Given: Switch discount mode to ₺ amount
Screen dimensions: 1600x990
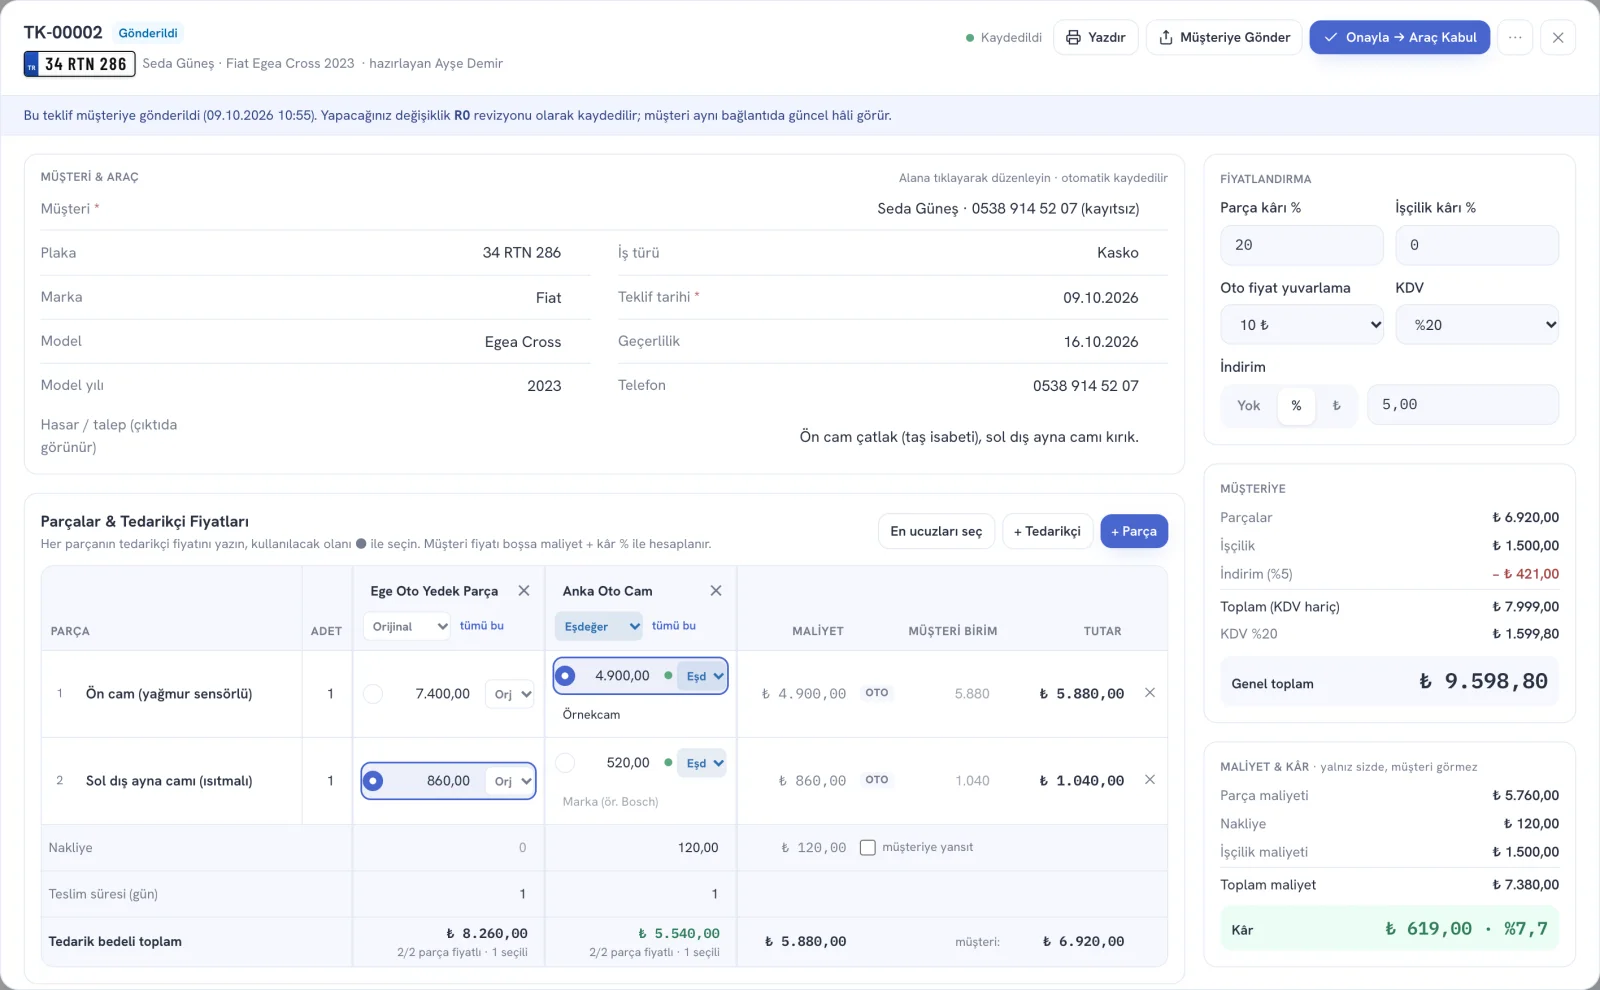Looking at the screenshot, I should 1336,405.
